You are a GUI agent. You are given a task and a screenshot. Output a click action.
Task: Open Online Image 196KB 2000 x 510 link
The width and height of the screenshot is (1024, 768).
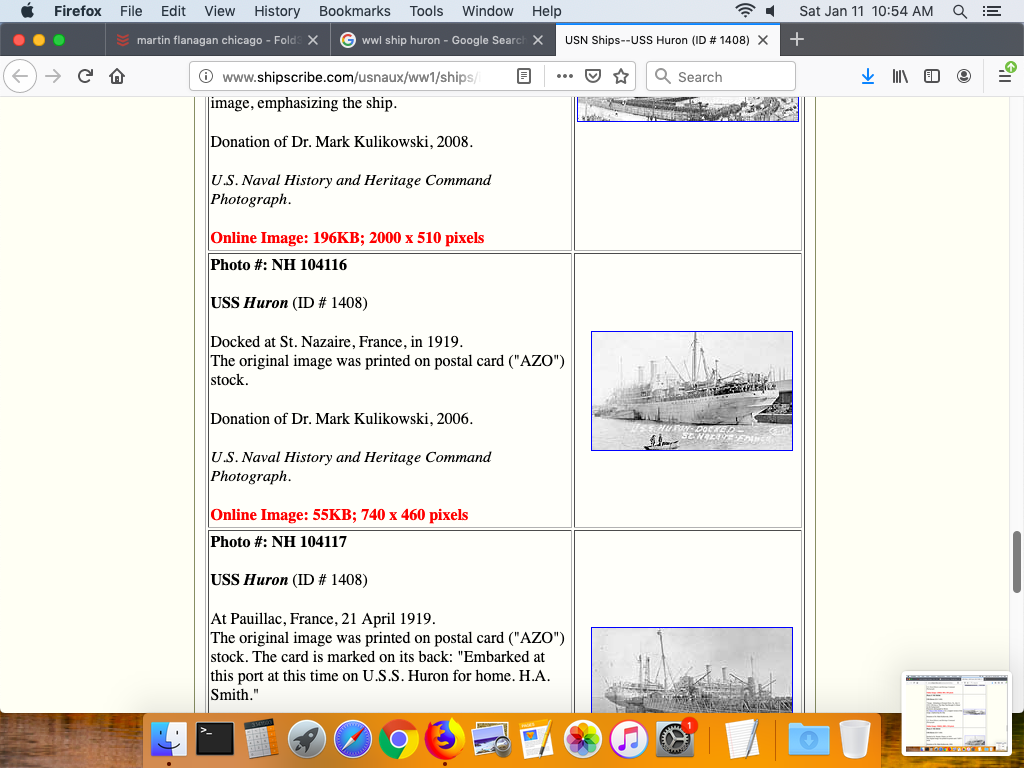click(x=347, y=238)
